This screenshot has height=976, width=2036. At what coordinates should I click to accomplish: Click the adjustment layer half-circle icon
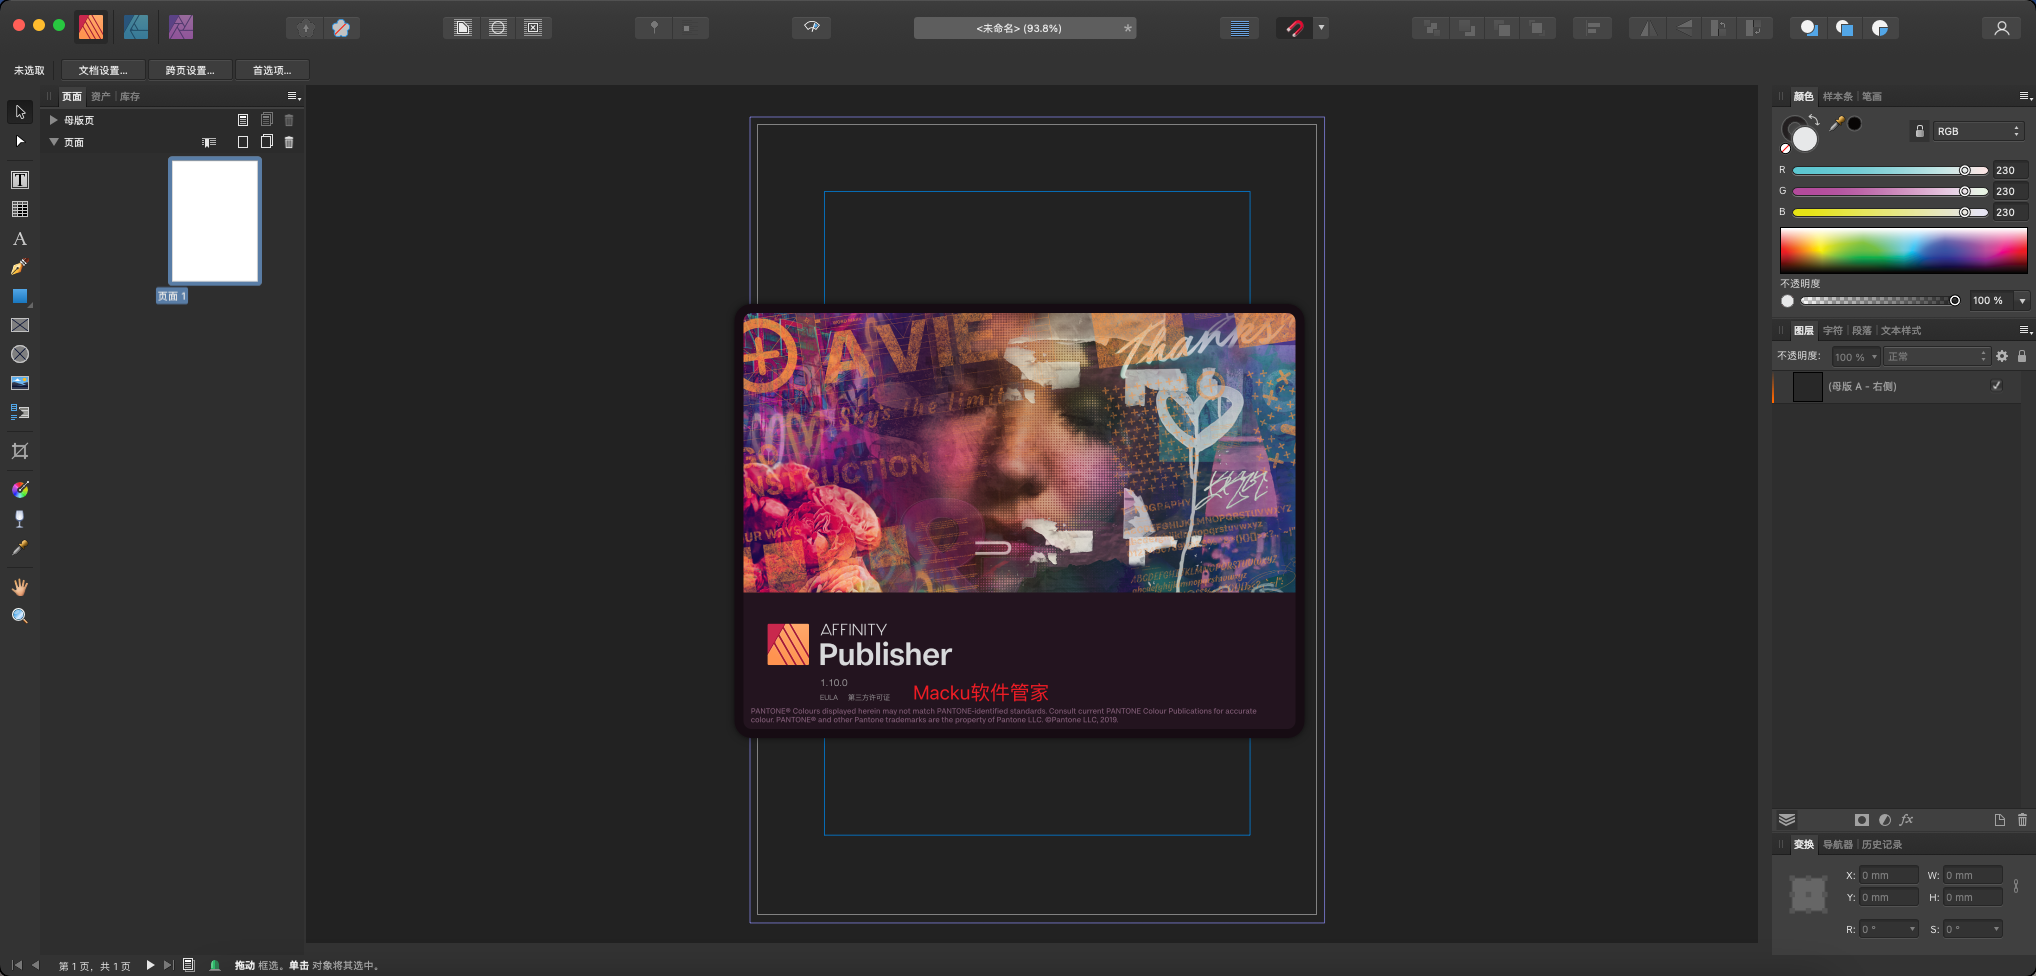[1885, 820]
